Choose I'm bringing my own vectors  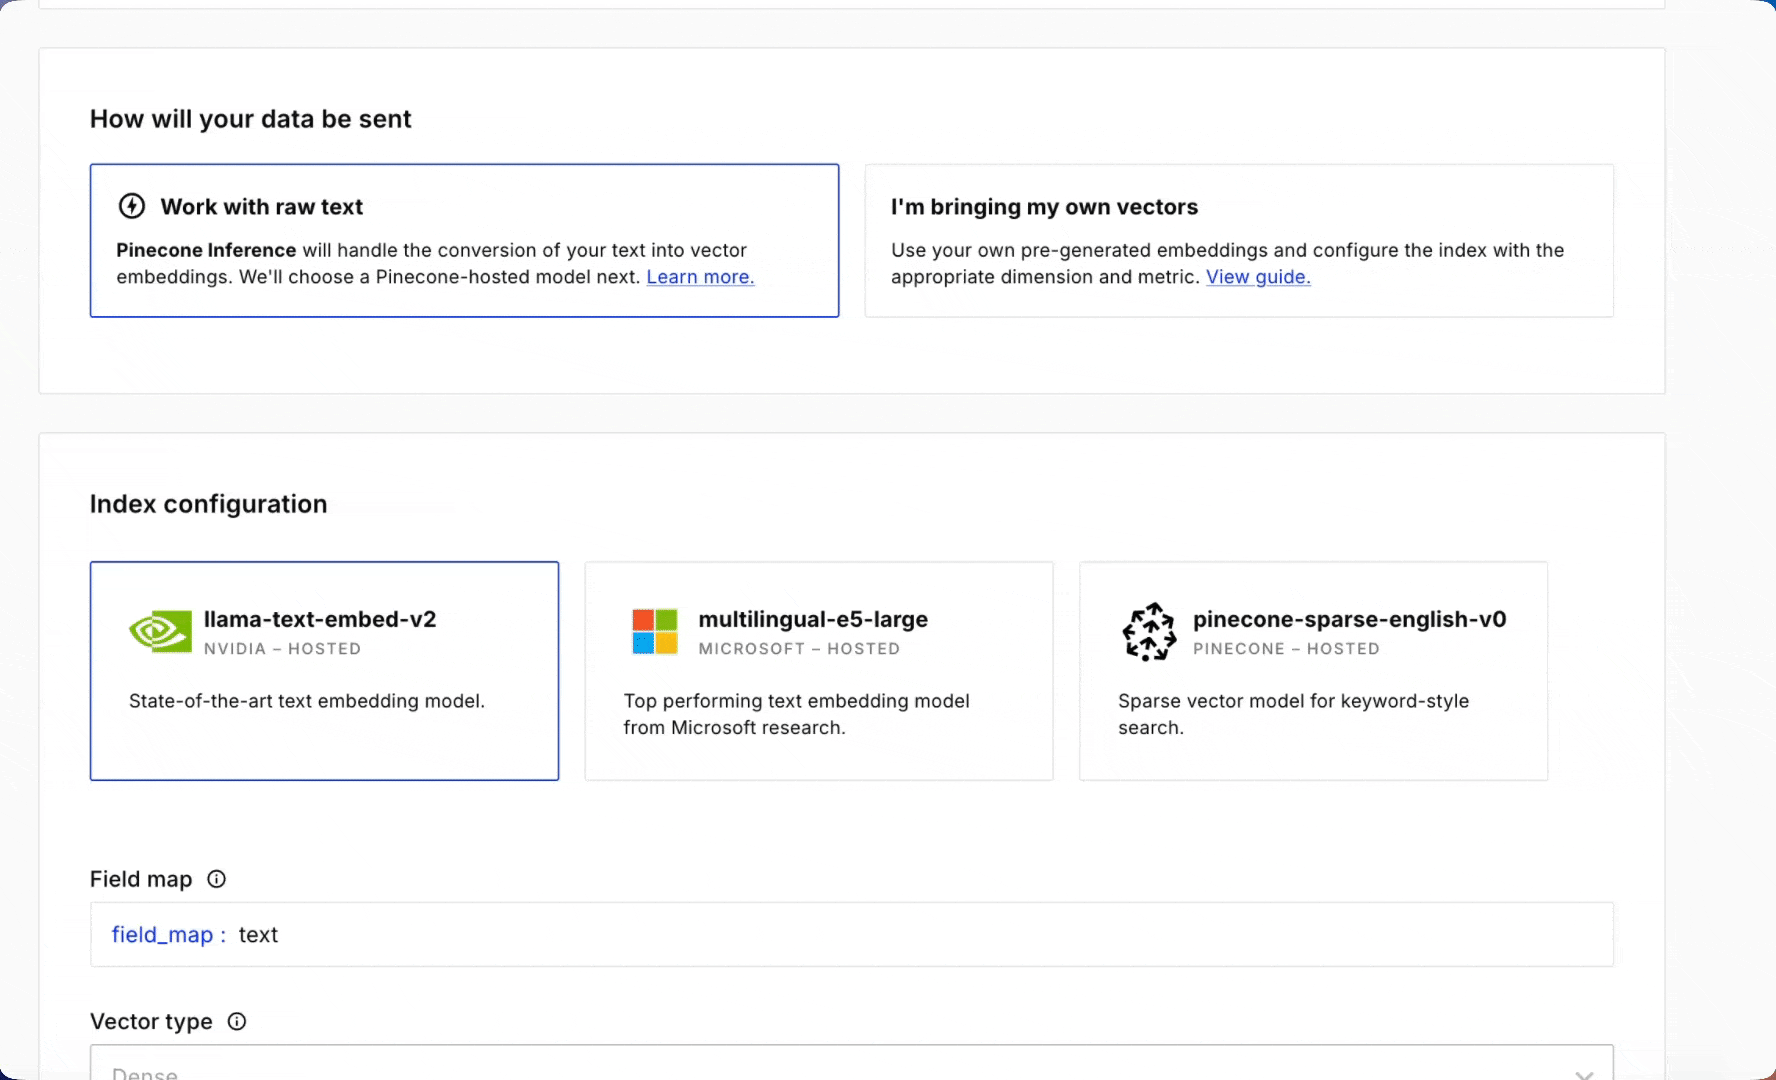1238,240
